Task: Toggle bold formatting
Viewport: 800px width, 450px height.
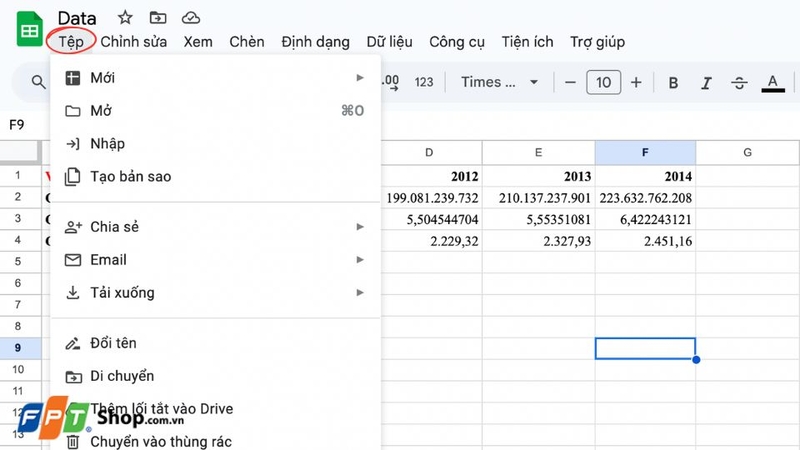Action: pyautogui.click(x=673, y=82)
